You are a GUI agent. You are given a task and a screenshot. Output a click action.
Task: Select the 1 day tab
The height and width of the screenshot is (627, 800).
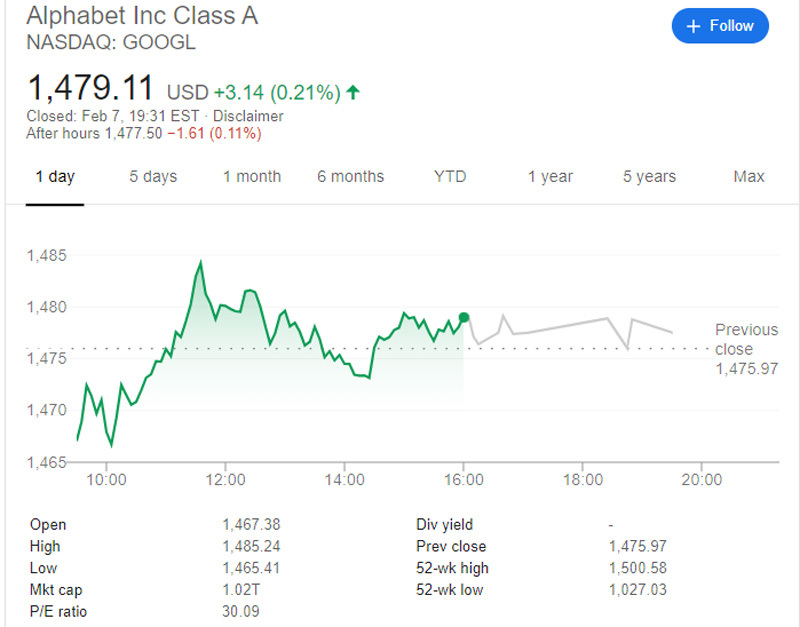55,177
